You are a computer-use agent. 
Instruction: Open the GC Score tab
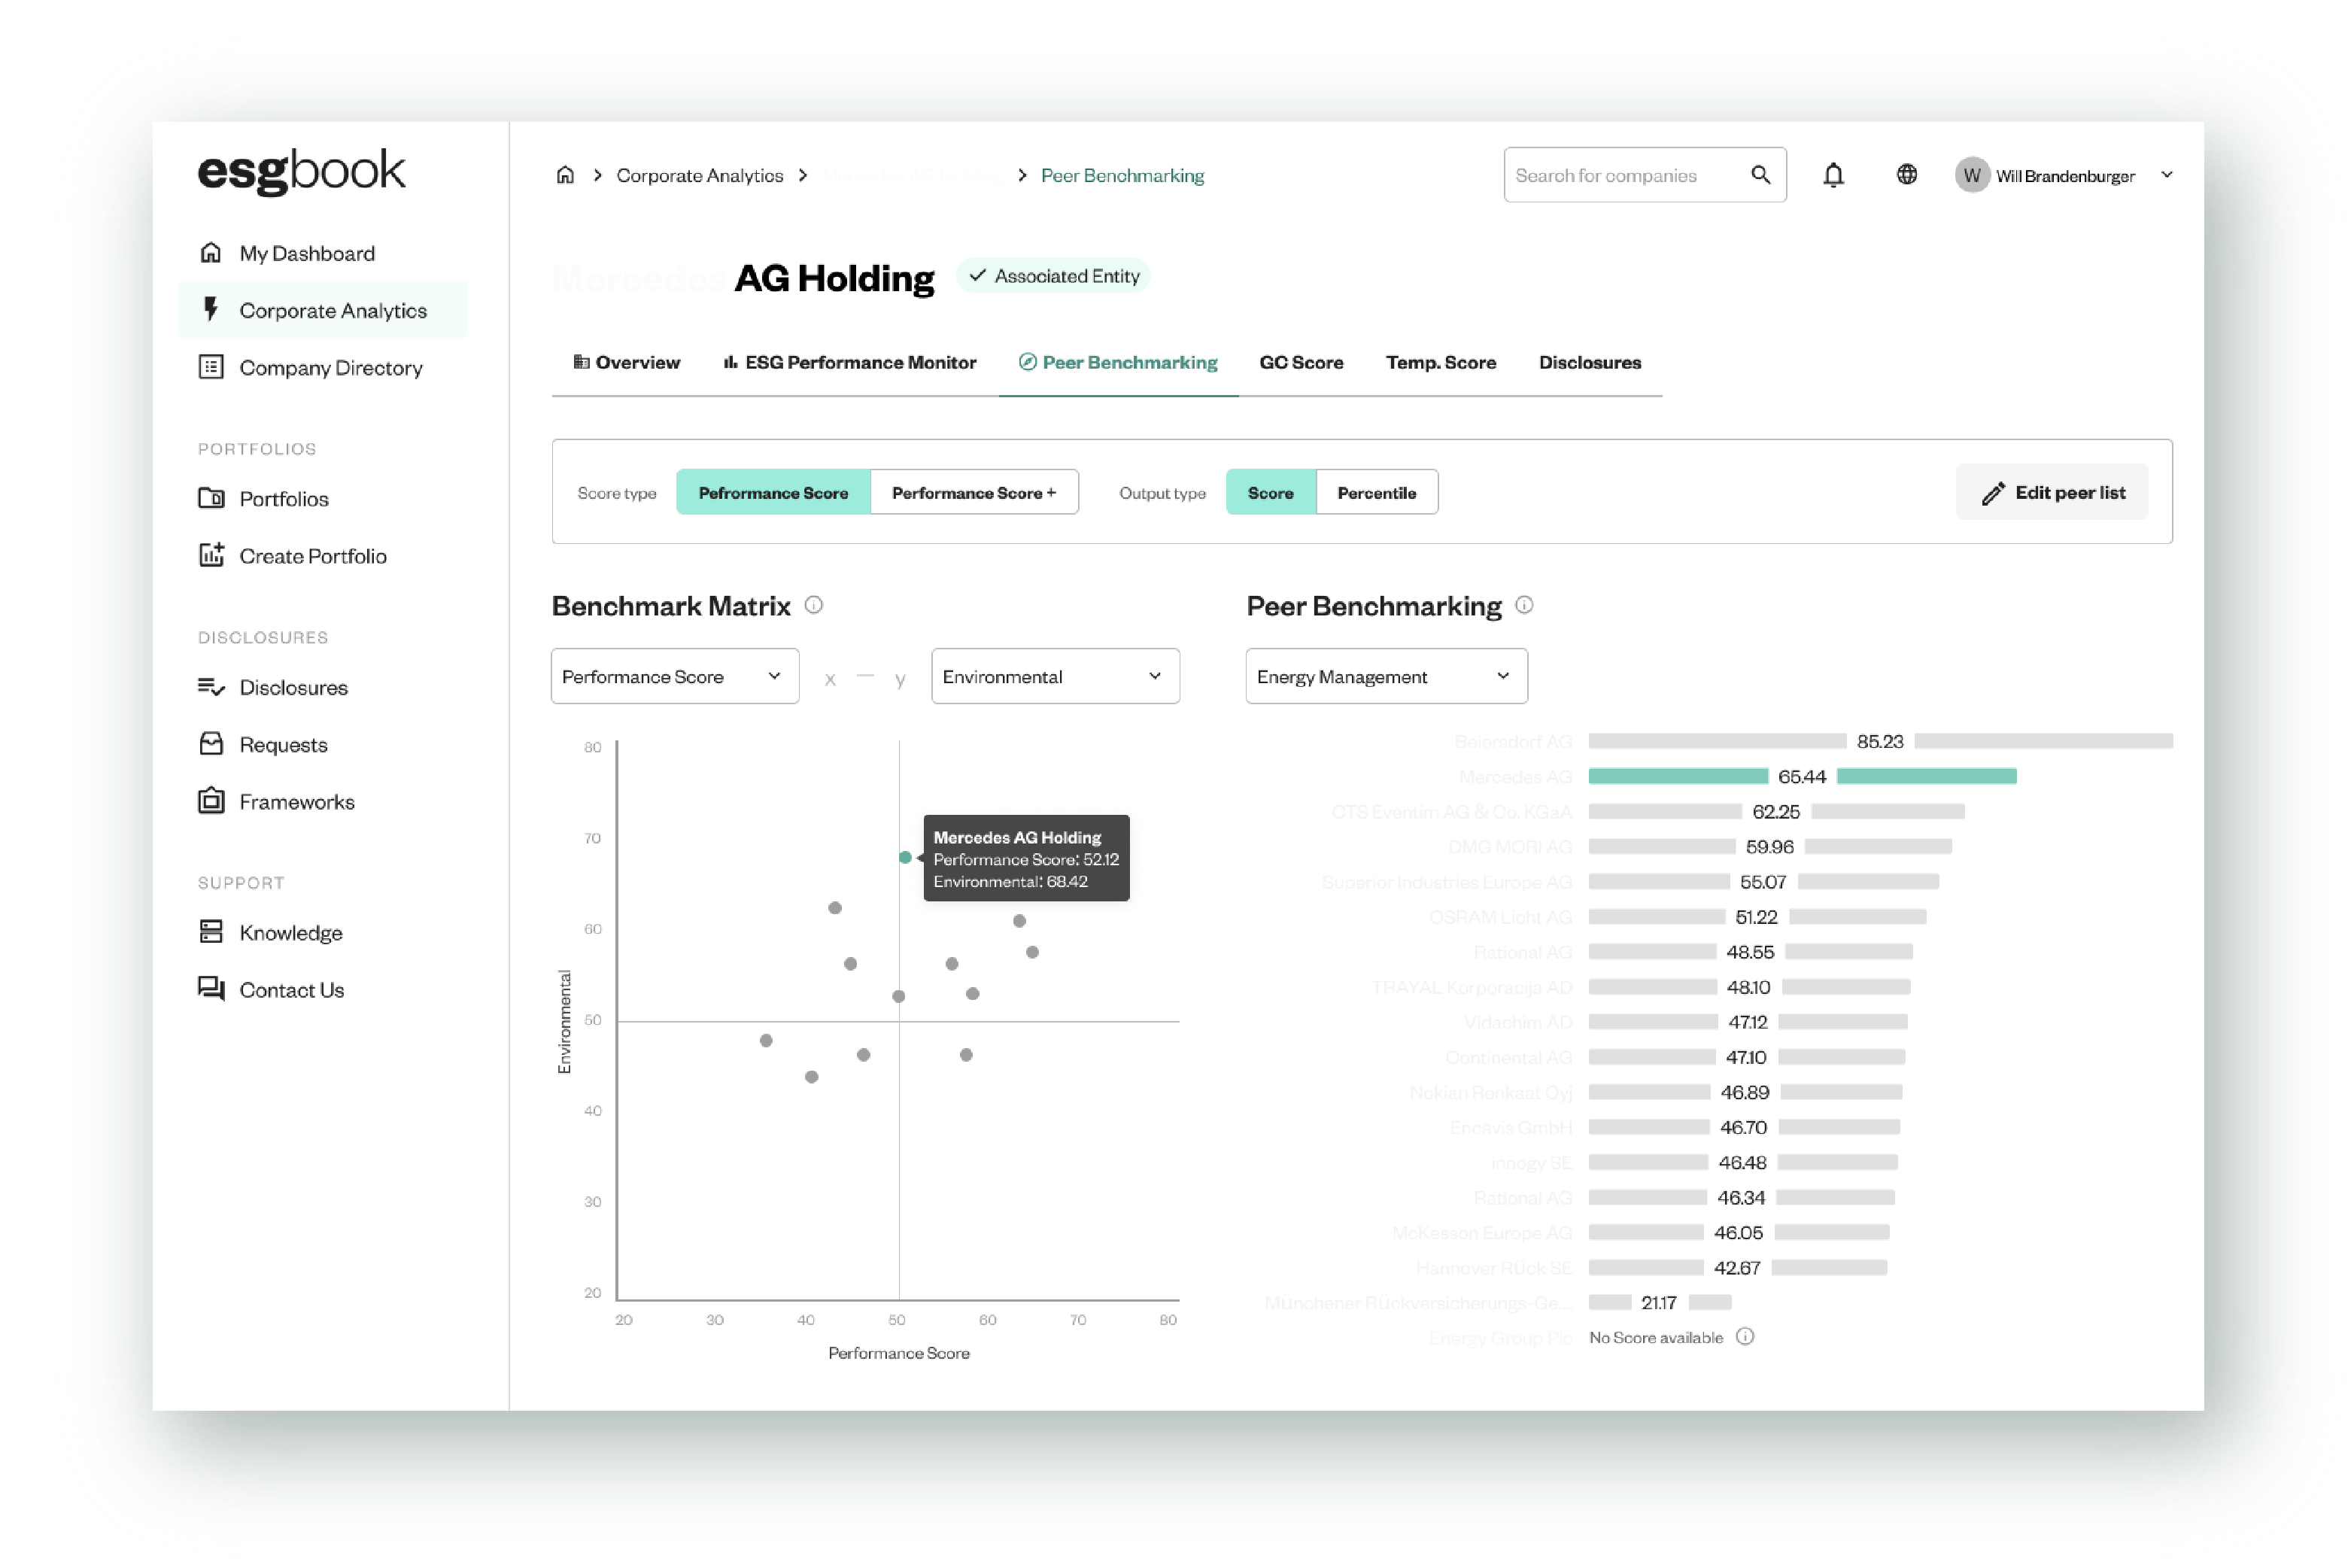tap(1301, 362)
